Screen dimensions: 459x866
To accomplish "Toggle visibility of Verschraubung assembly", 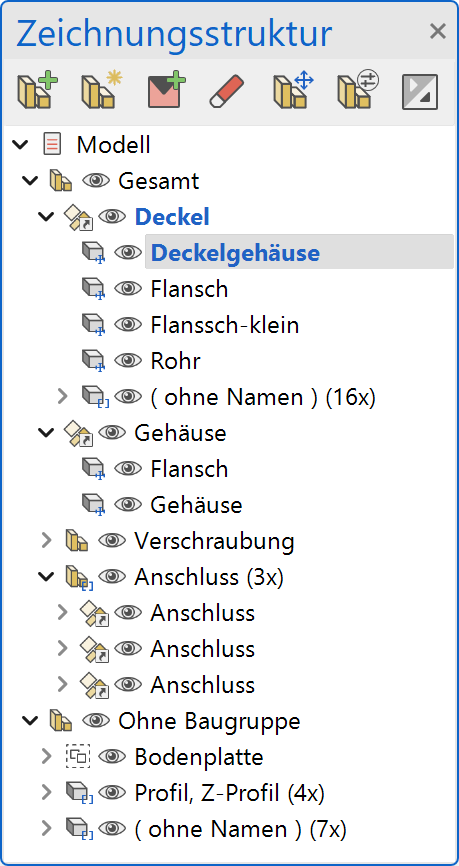I will point(112,540).
